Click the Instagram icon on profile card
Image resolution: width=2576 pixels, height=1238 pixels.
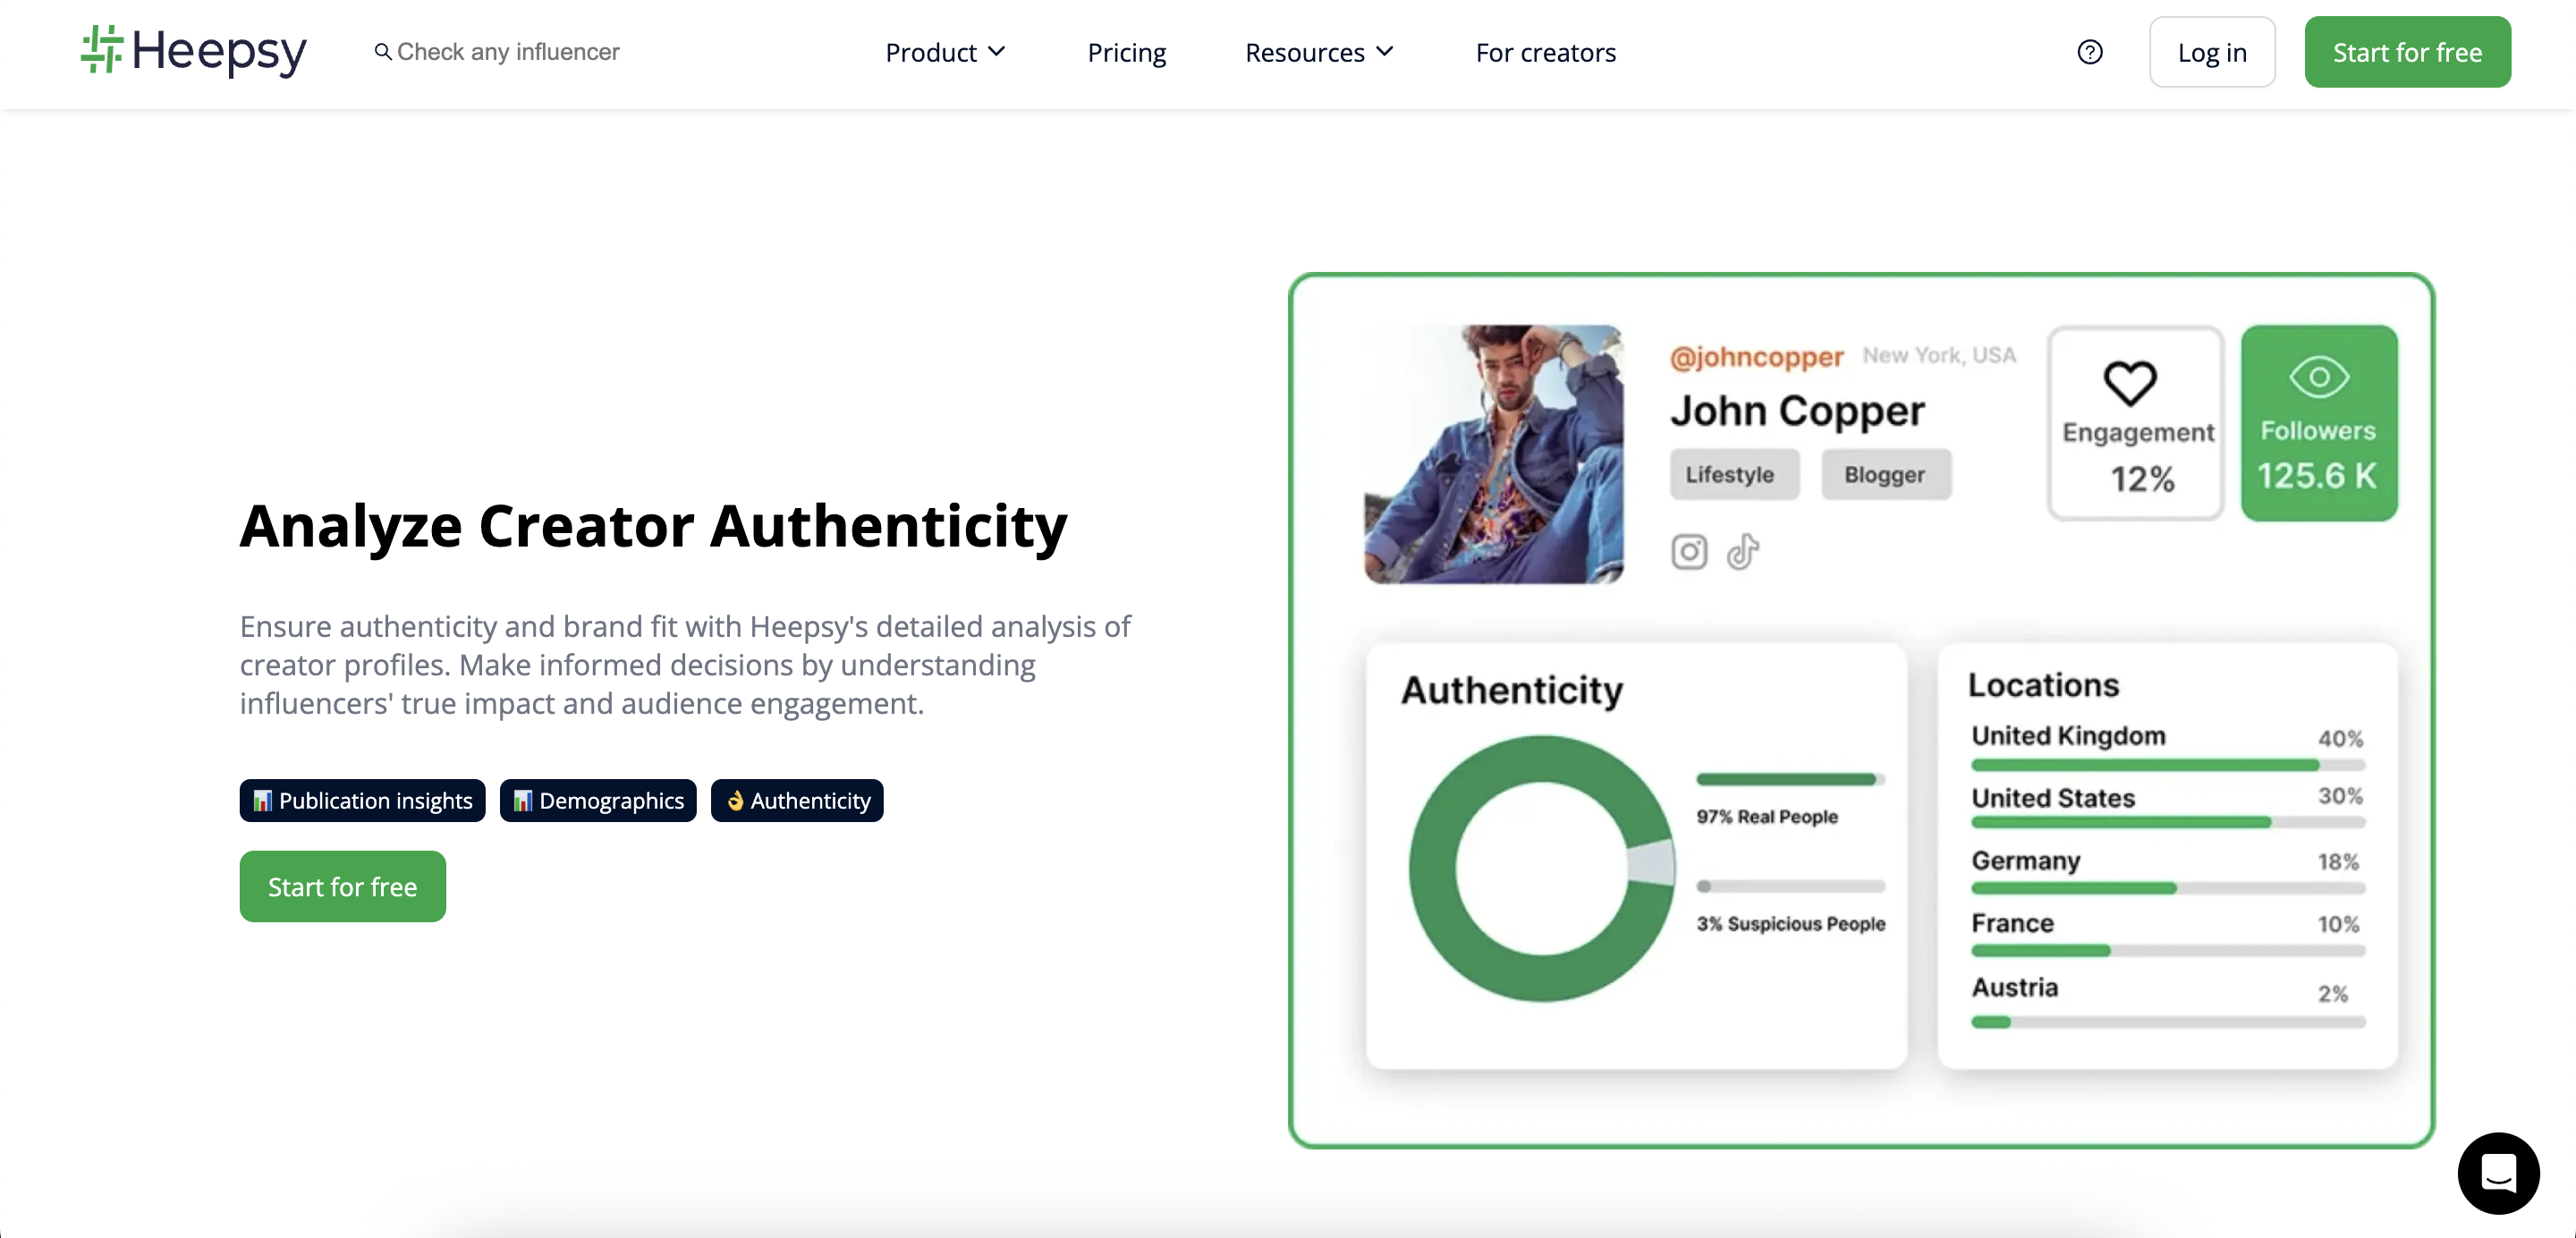click(1688, 551)
